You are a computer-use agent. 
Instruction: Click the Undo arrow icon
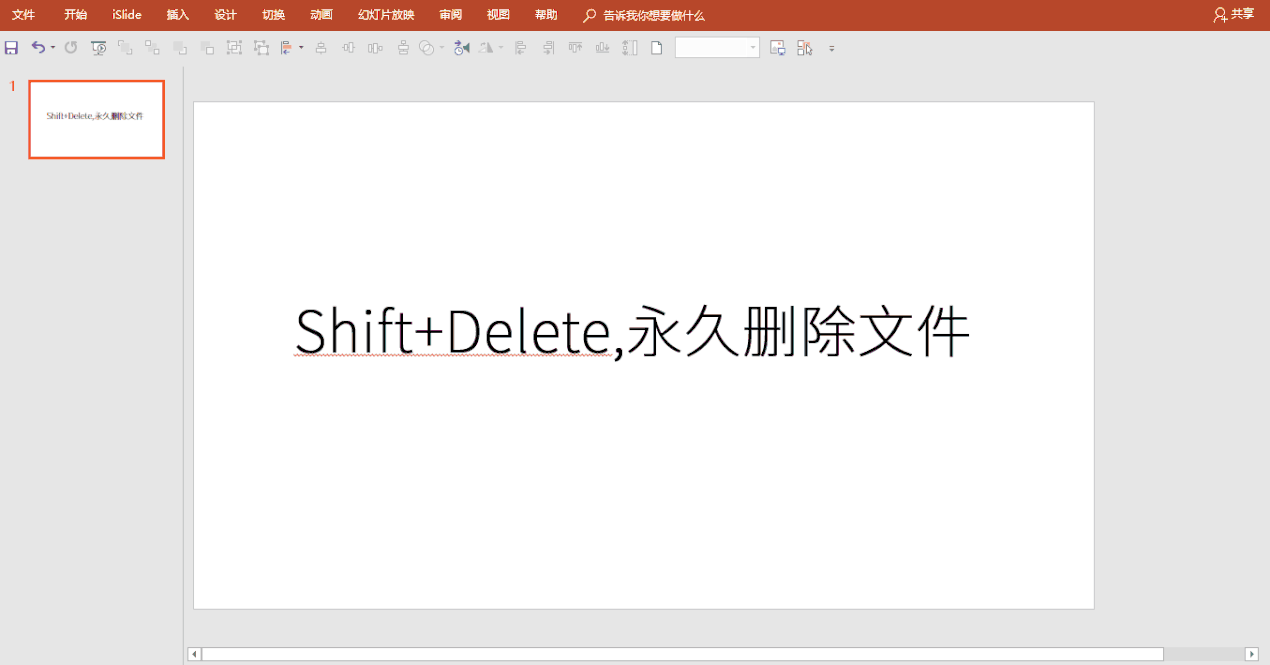tap(38, 47)
